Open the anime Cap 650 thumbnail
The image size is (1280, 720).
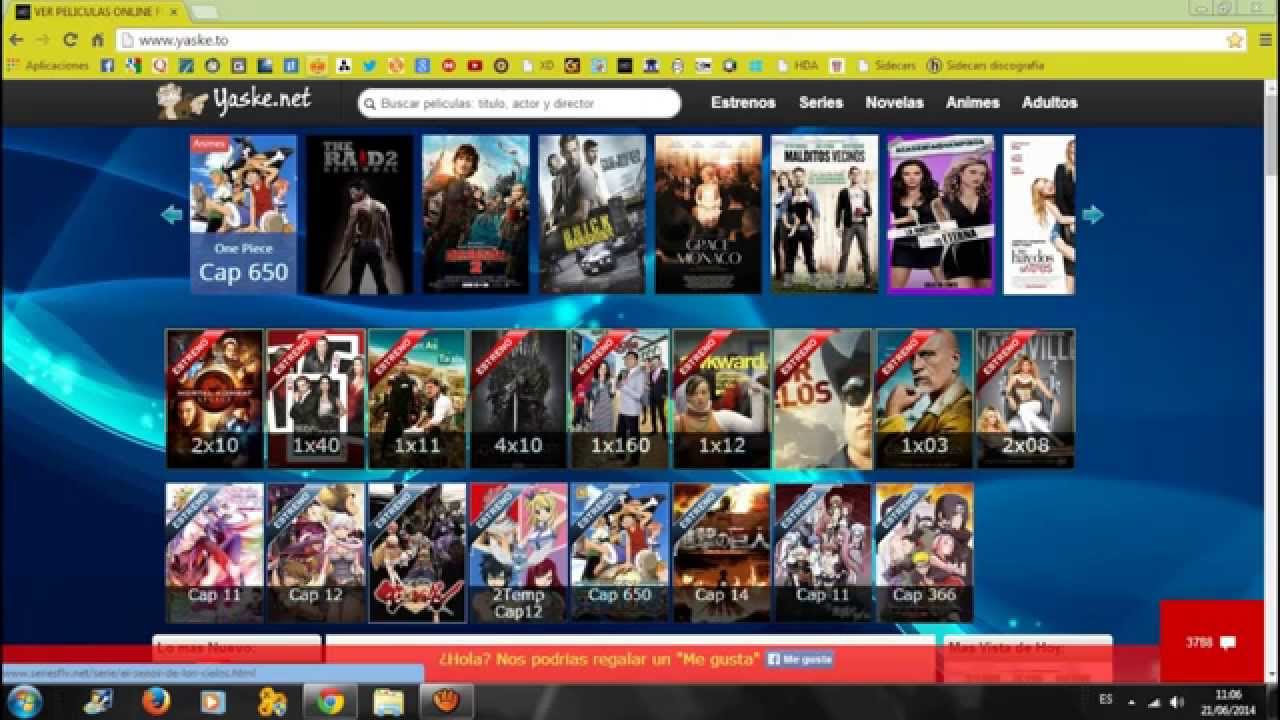[x=620, y=553]
